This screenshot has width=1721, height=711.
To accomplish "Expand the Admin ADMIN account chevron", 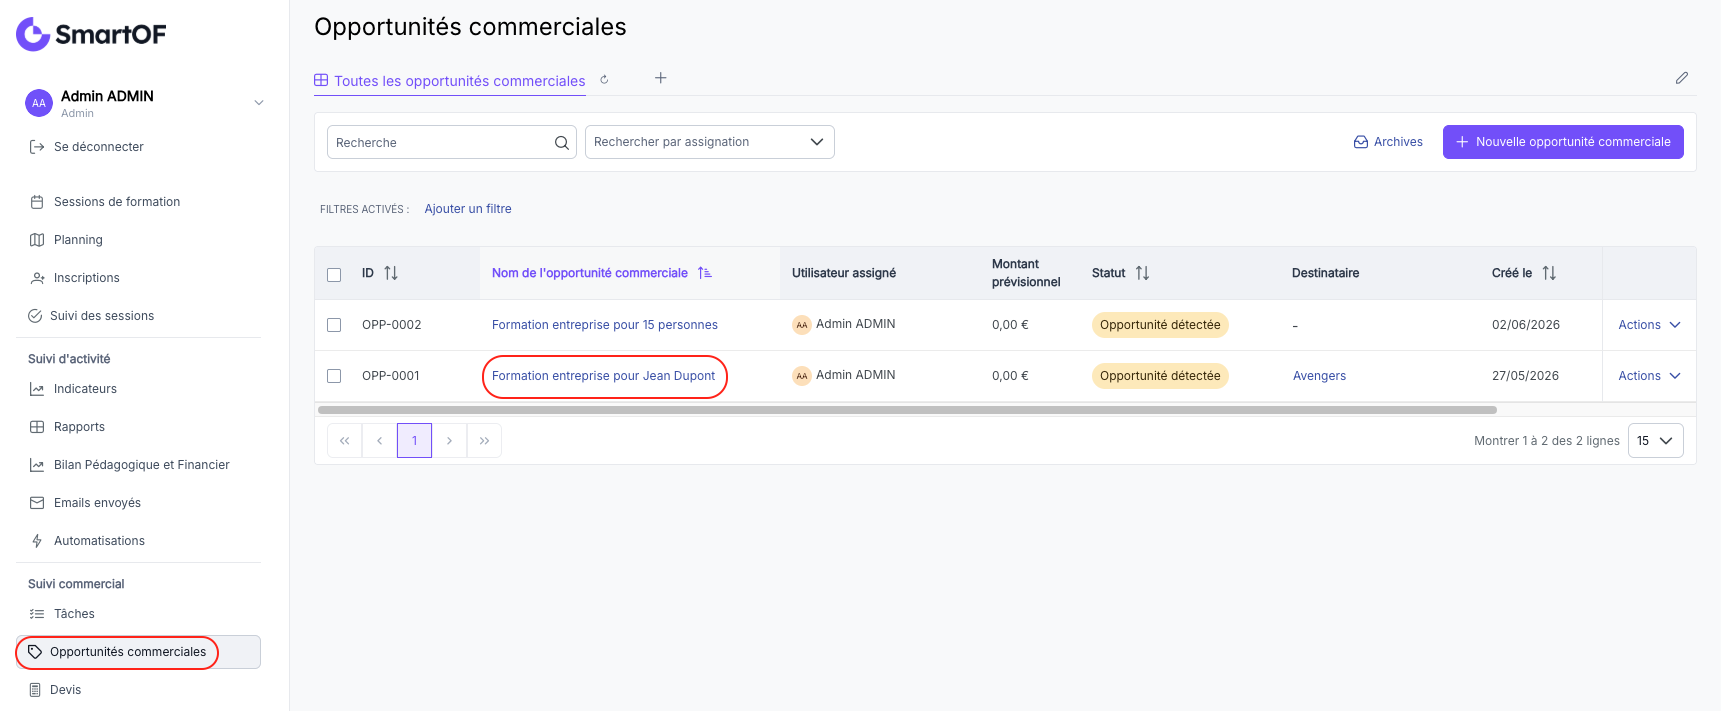I will pyautogui.click(x=259, y=103).
